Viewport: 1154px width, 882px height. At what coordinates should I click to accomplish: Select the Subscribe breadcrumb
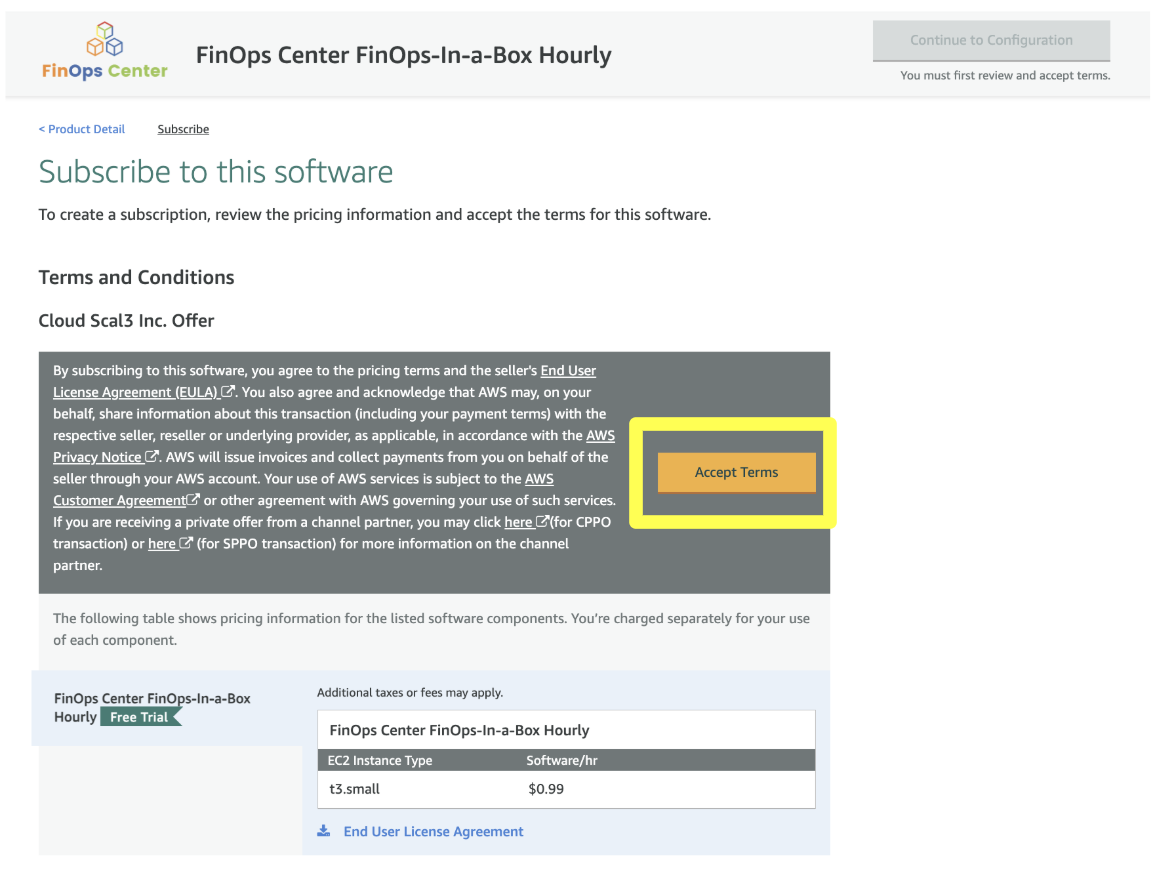[183, 129]
